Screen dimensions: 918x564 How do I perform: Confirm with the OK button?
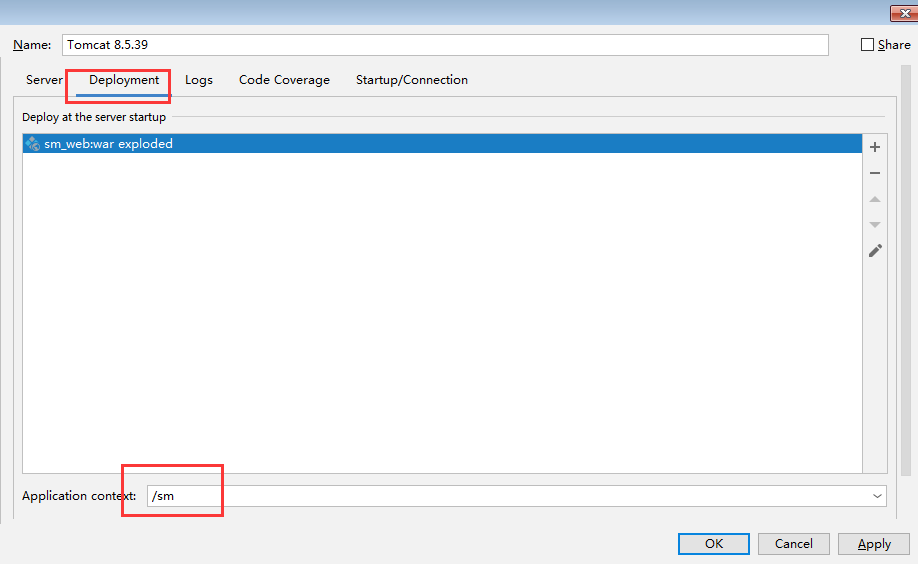714,544
